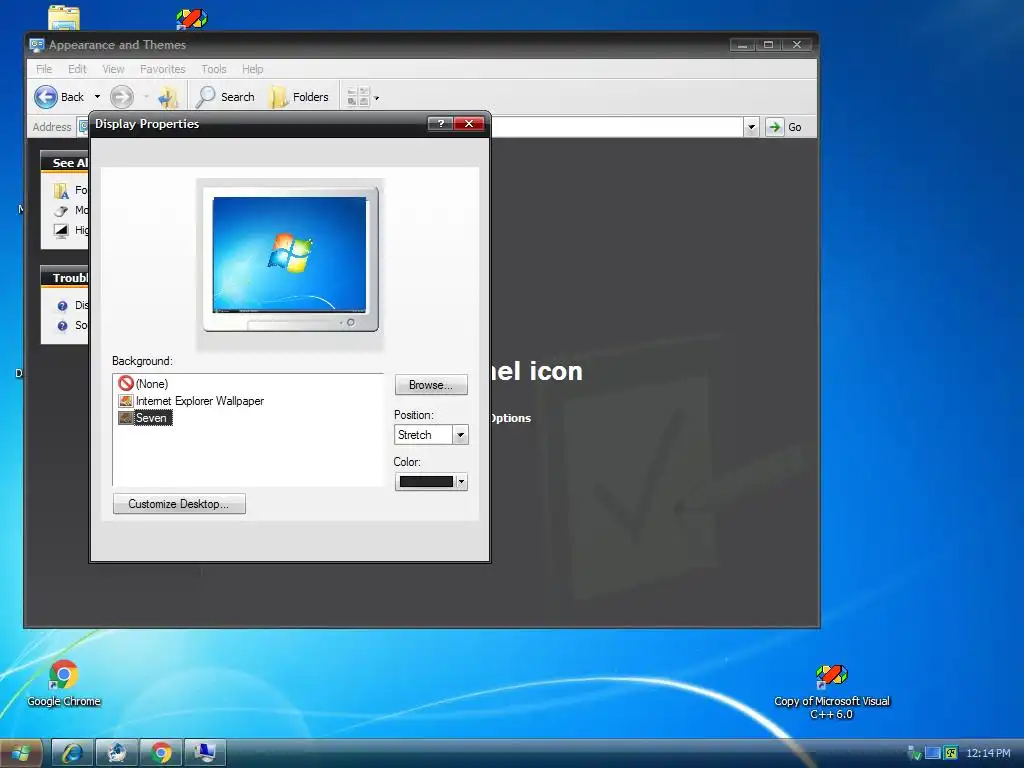1024x768 pixels.
Task: Click the Customize Desktop... button
Action: point(179,504)
